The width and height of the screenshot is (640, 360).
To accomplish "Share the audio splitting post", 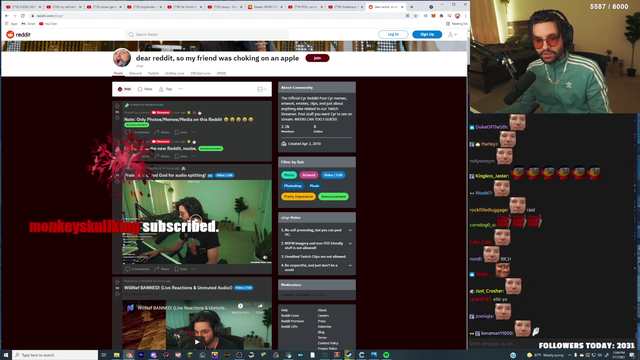I will 162,269.
